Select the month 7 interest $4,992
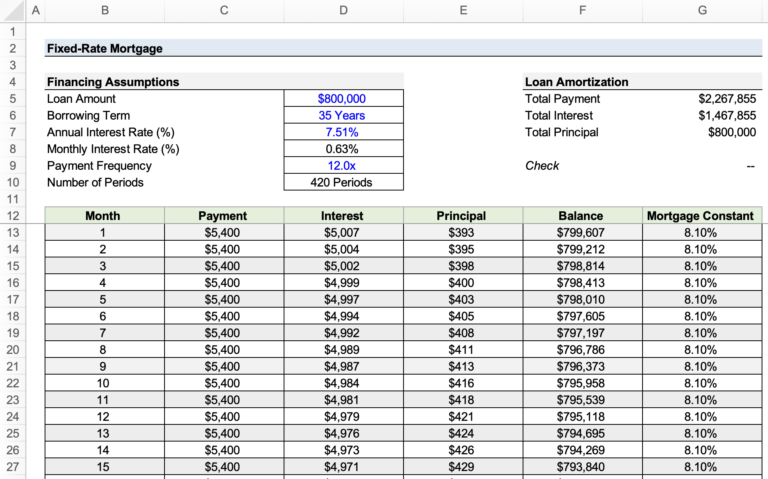This screenshot has width=768, height=479. (343, 333)
